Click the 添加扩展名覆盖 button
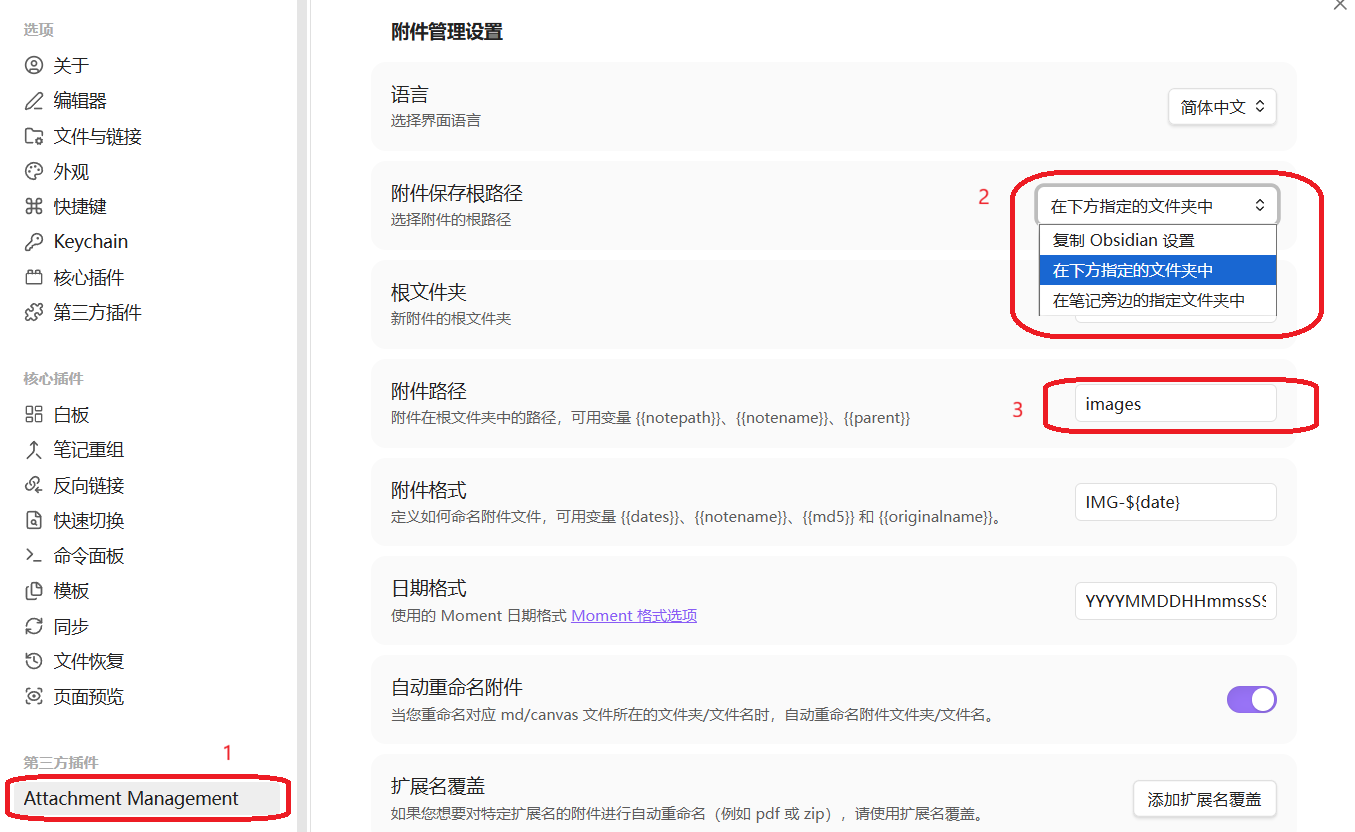1355x832 pixels. click(1204, 799)
